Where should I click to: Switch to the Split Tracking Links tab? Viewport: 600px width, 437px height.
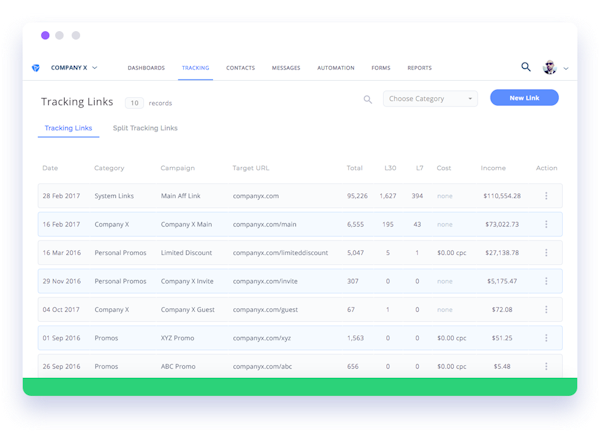point(145,128)
